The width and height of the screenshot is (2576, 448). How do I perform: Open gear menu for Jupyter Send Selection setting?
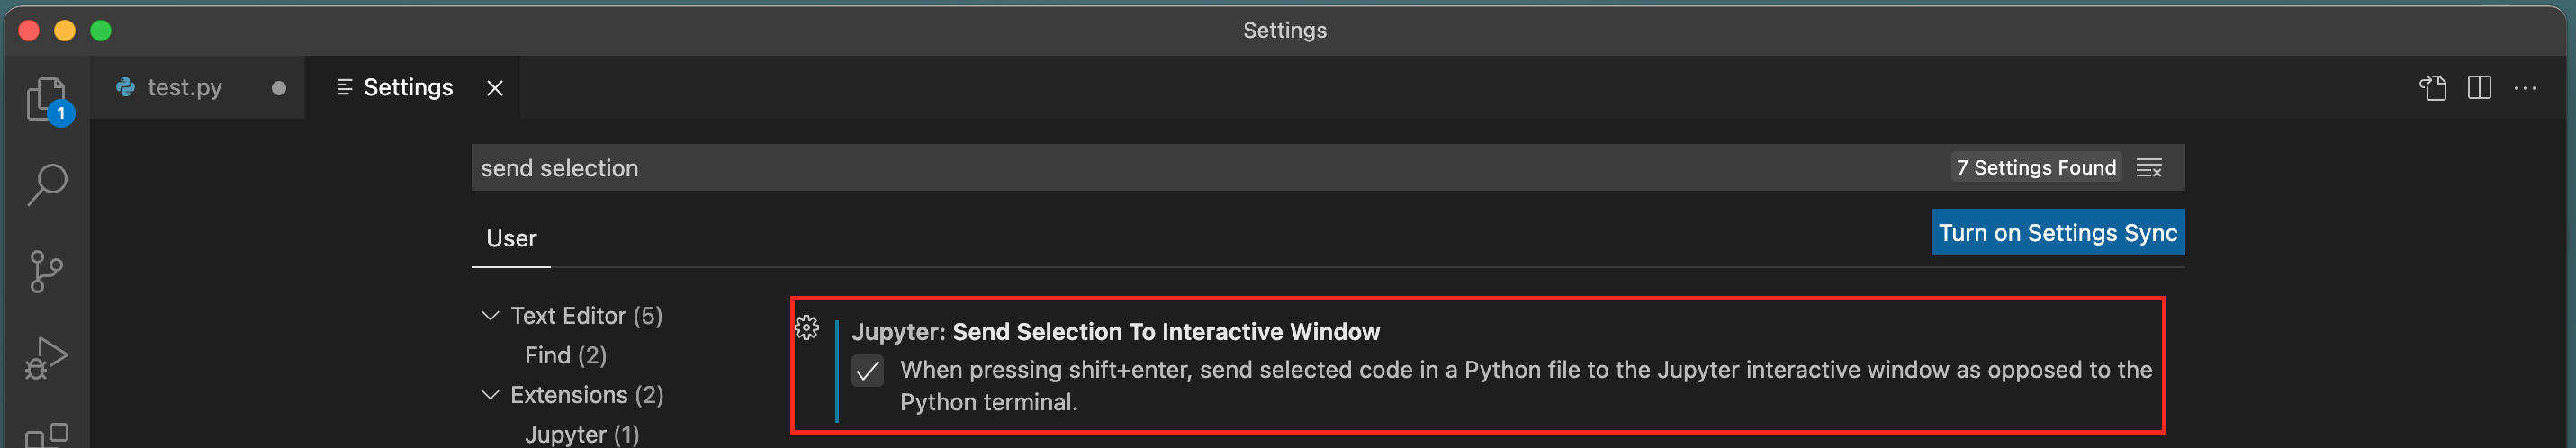807,328
